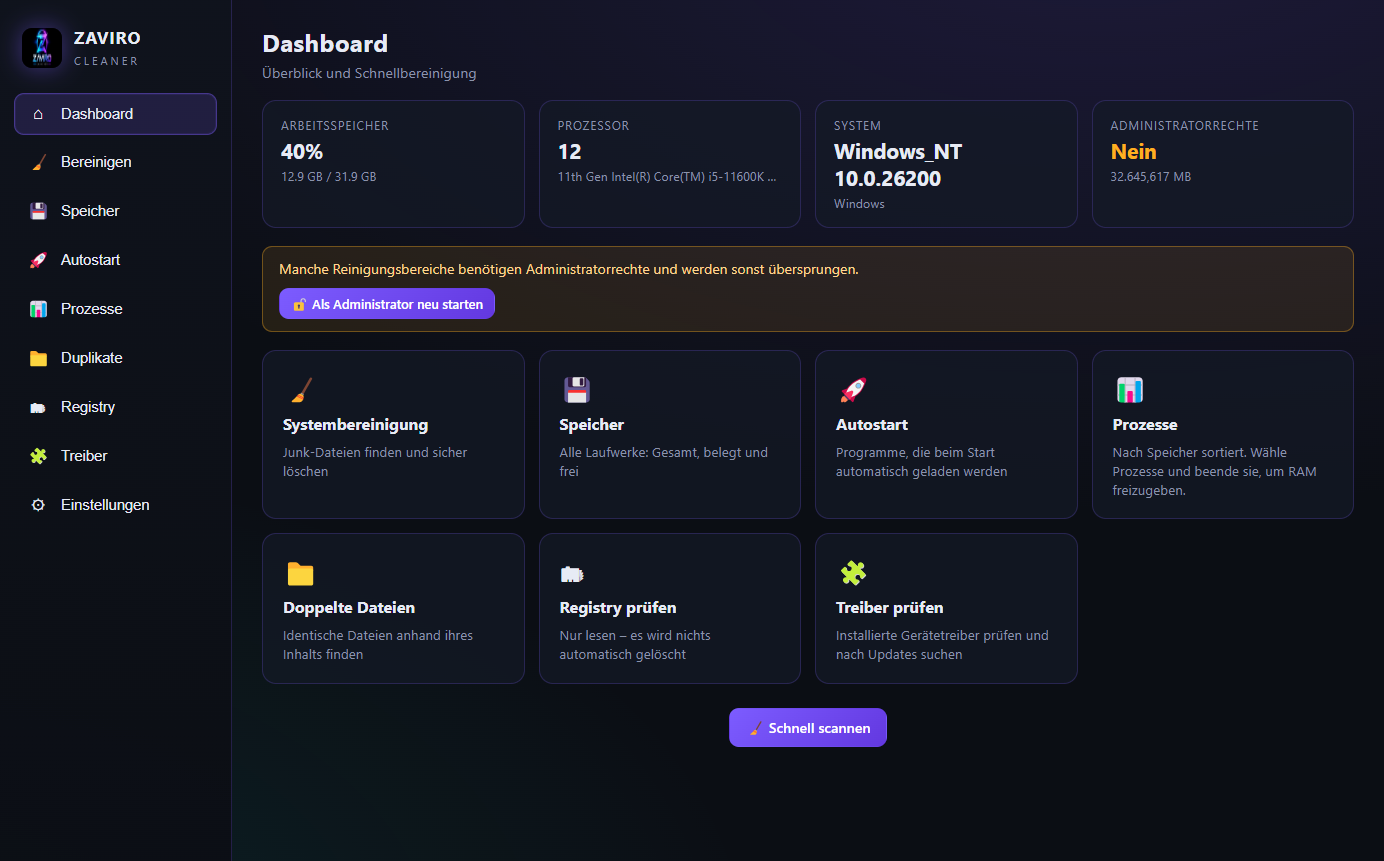Click the floppy disk icon beside Speicher in sidebar

38,211
